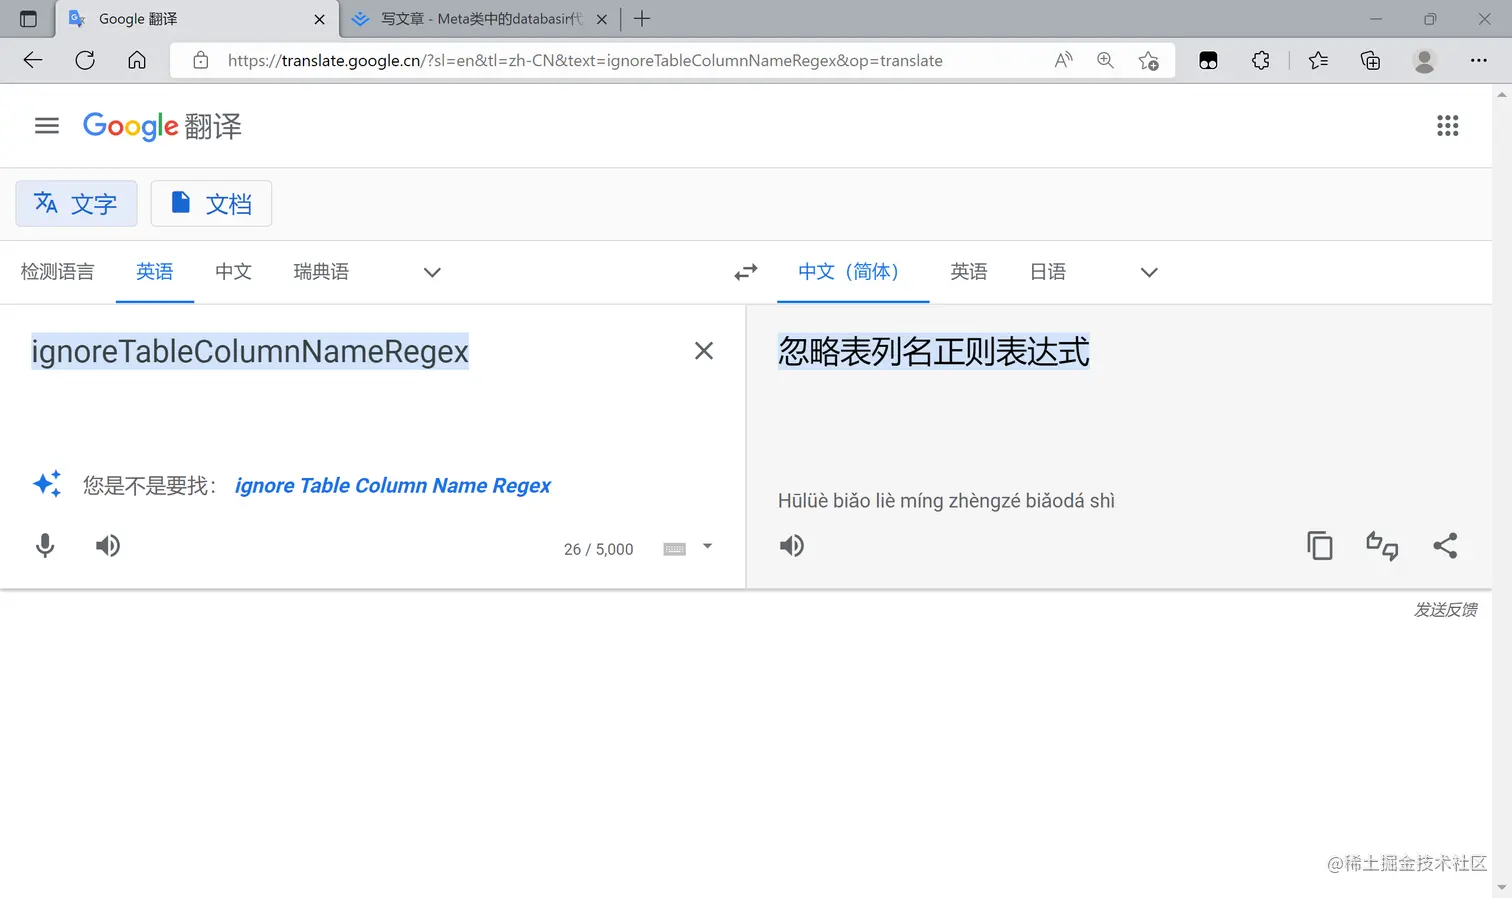
Task: Swap source and target languages
Action: [746, 272]
